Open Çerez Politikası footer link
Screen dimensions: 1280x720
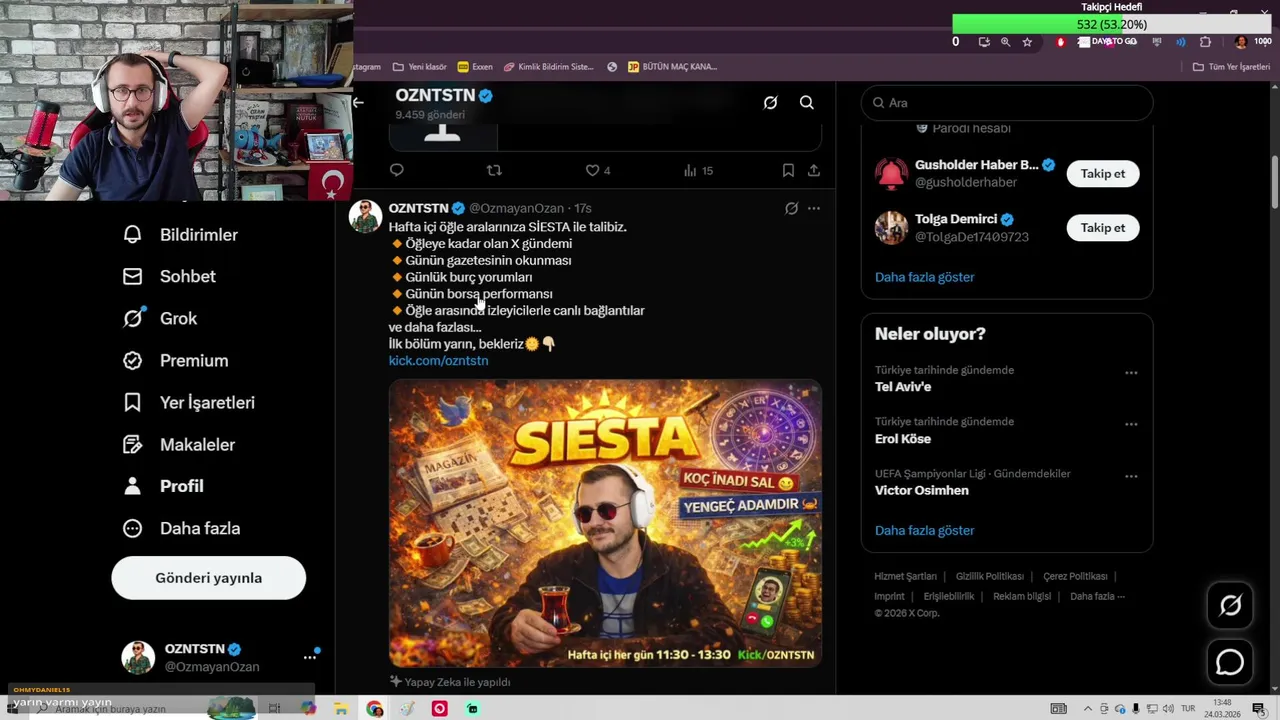1075,576
